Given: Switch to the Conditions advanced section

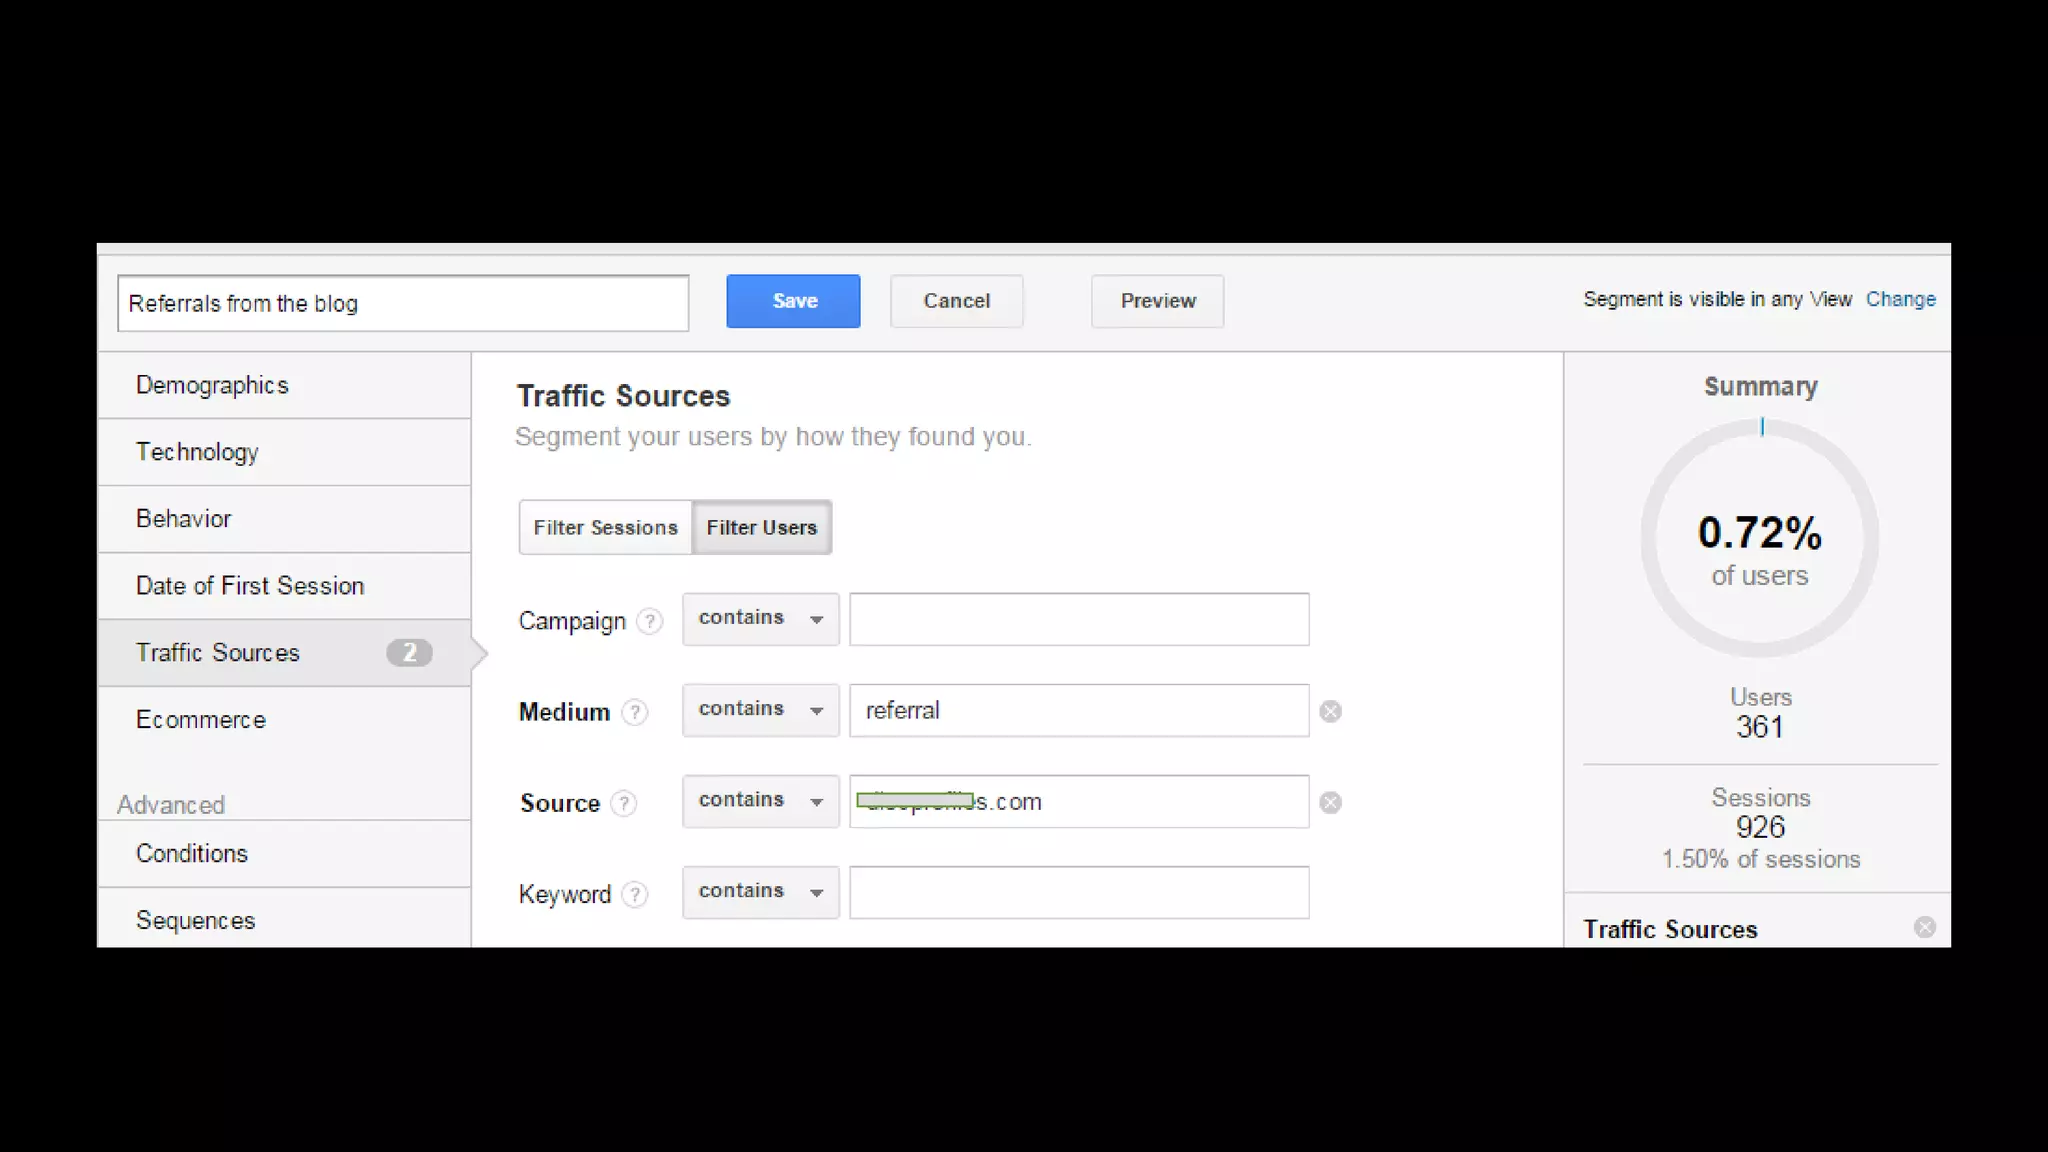Looking at the screenshot, I should pos(192,853).
